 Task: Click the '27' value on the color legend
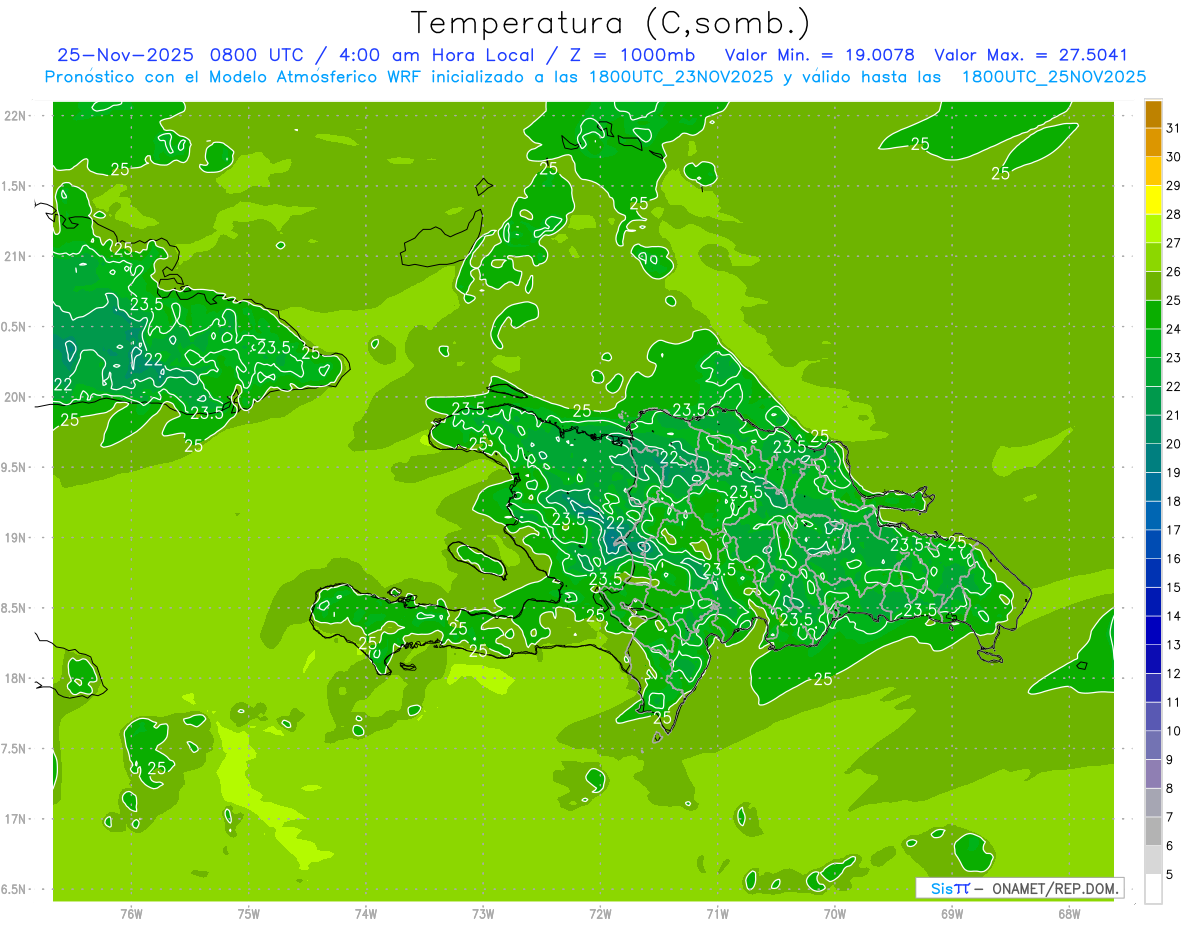click(1174, 243)
